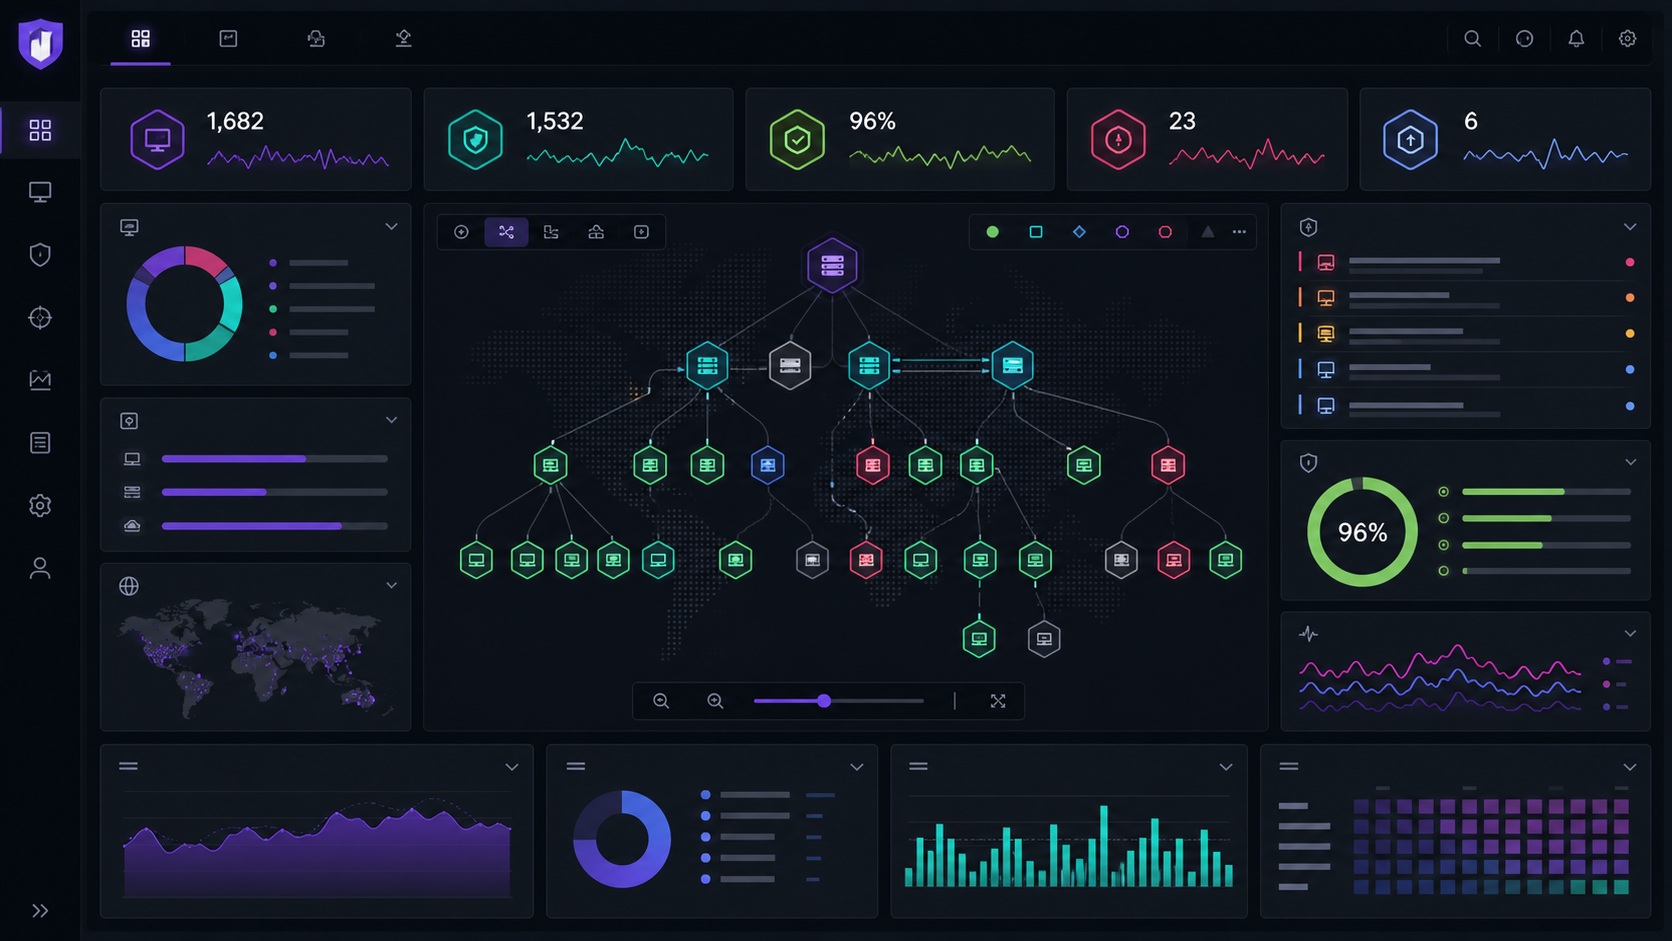
Task: Collapse the world map panel
Action: pyautogui.click(x=391, y=585)
